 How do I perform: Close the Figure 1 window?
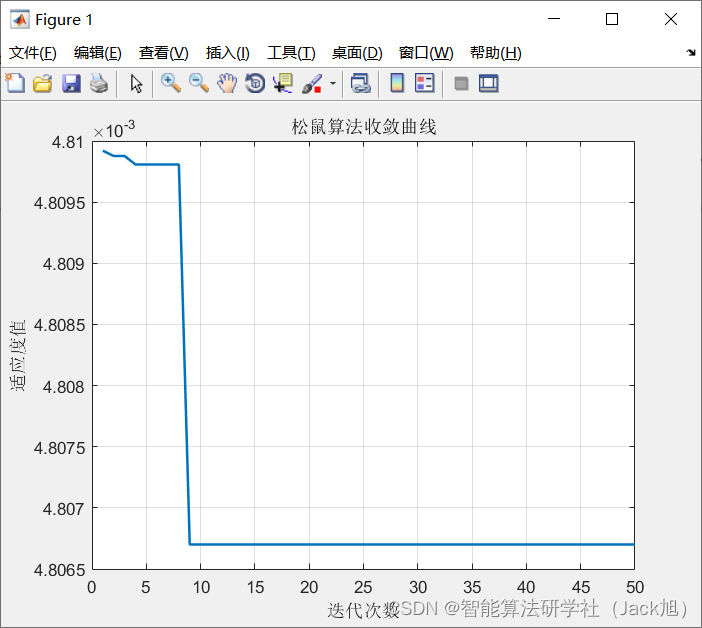coord(671,19)
